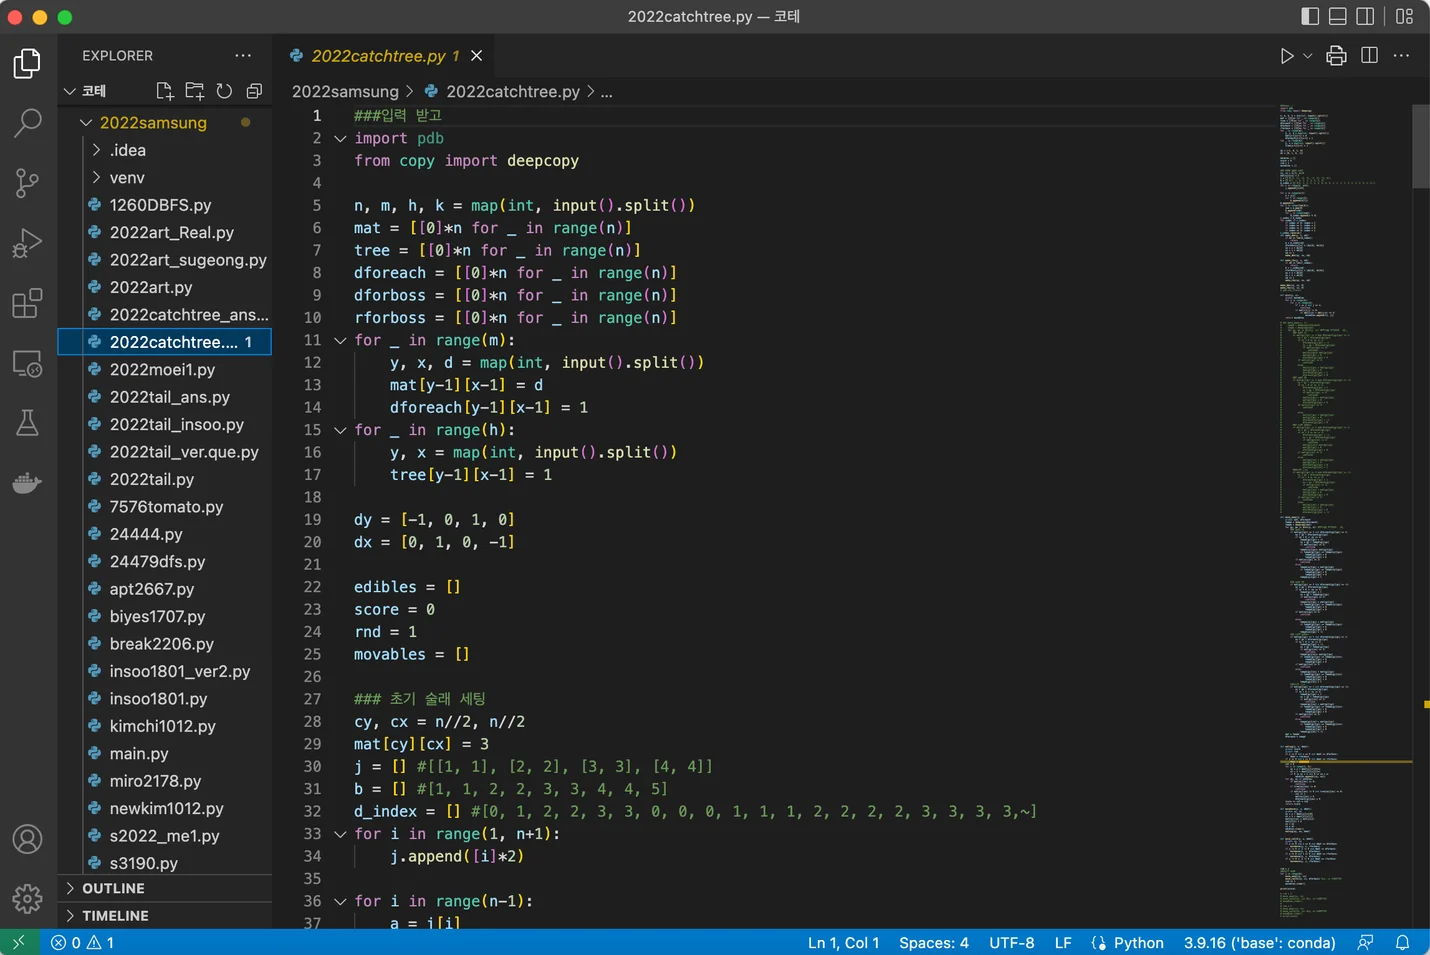The image size is (1430, 955).
Task: Toggle secondary side bar visibility
Action: (x=1365, y=16)
